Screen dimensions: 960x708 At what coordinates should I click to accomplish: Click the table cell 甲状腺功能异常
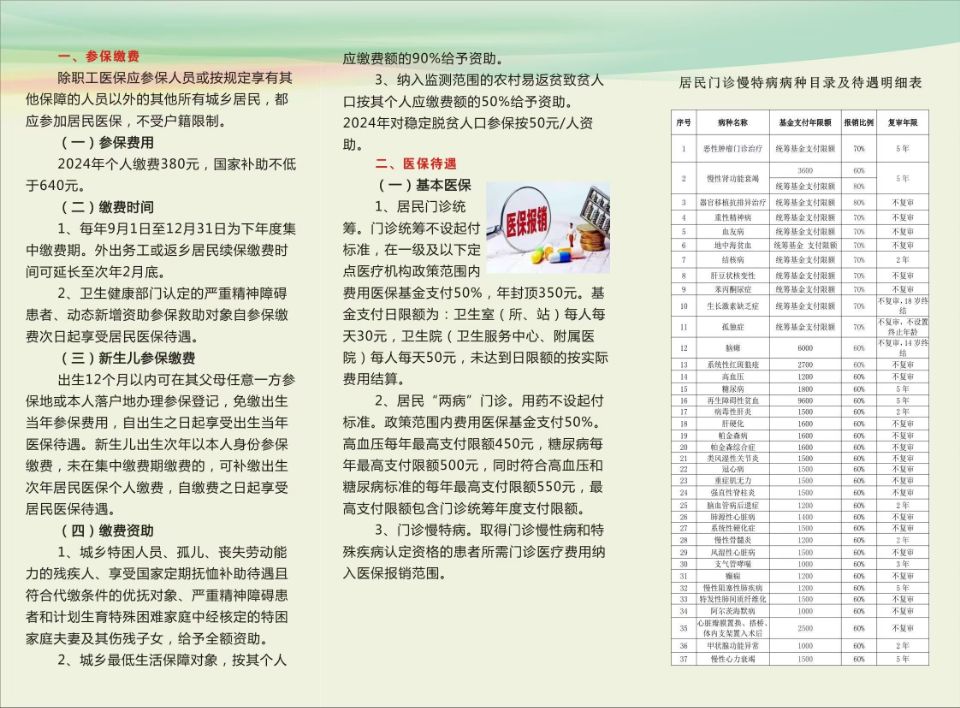coord(733,646)
